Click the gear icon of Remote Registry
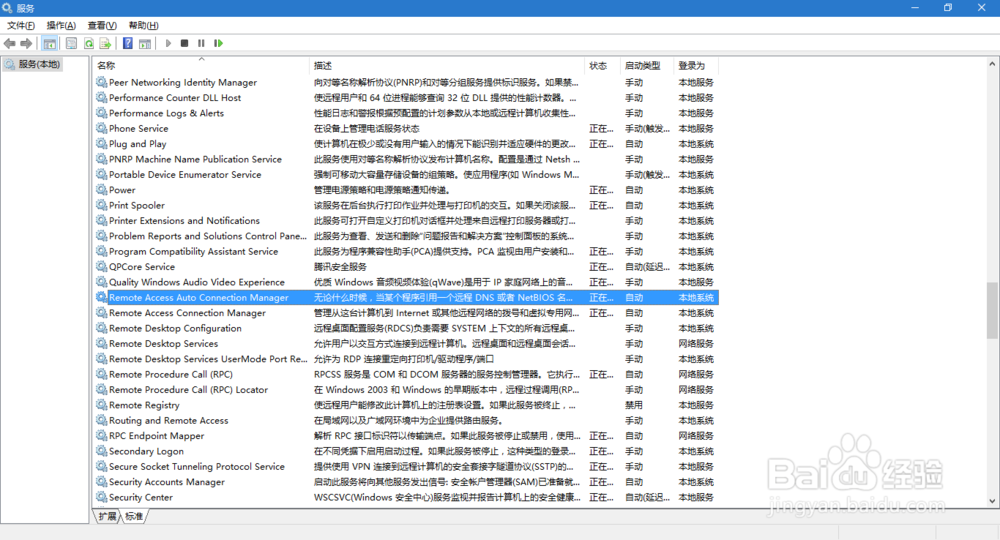The height and width of the screenshot is (540, 1000). 101,405
